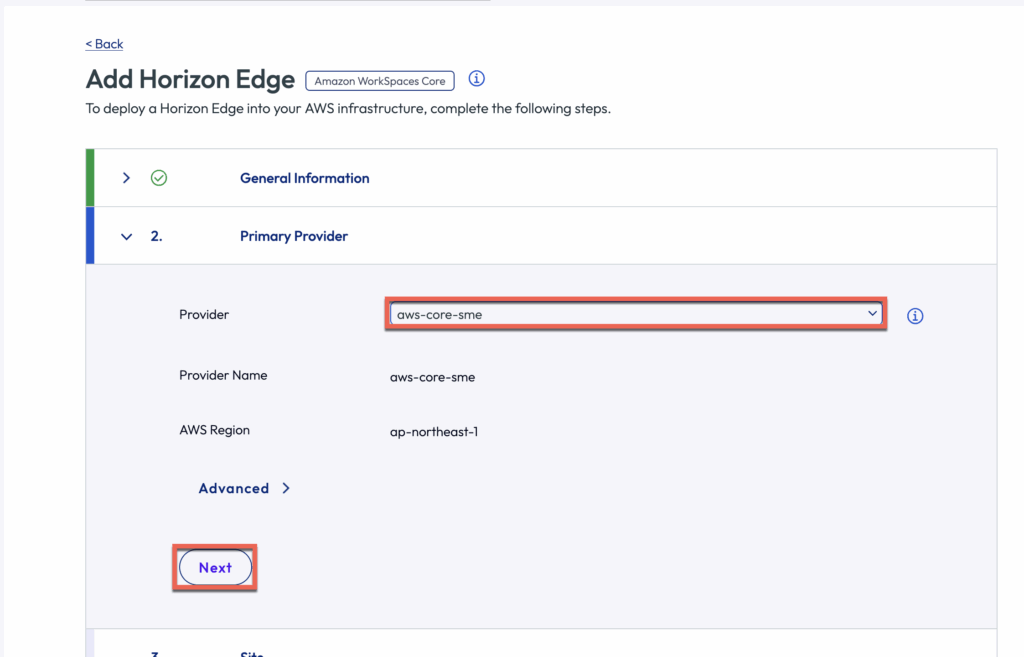Click the AWS Region field label
1024x657 pixels.
tap(214, 430)
